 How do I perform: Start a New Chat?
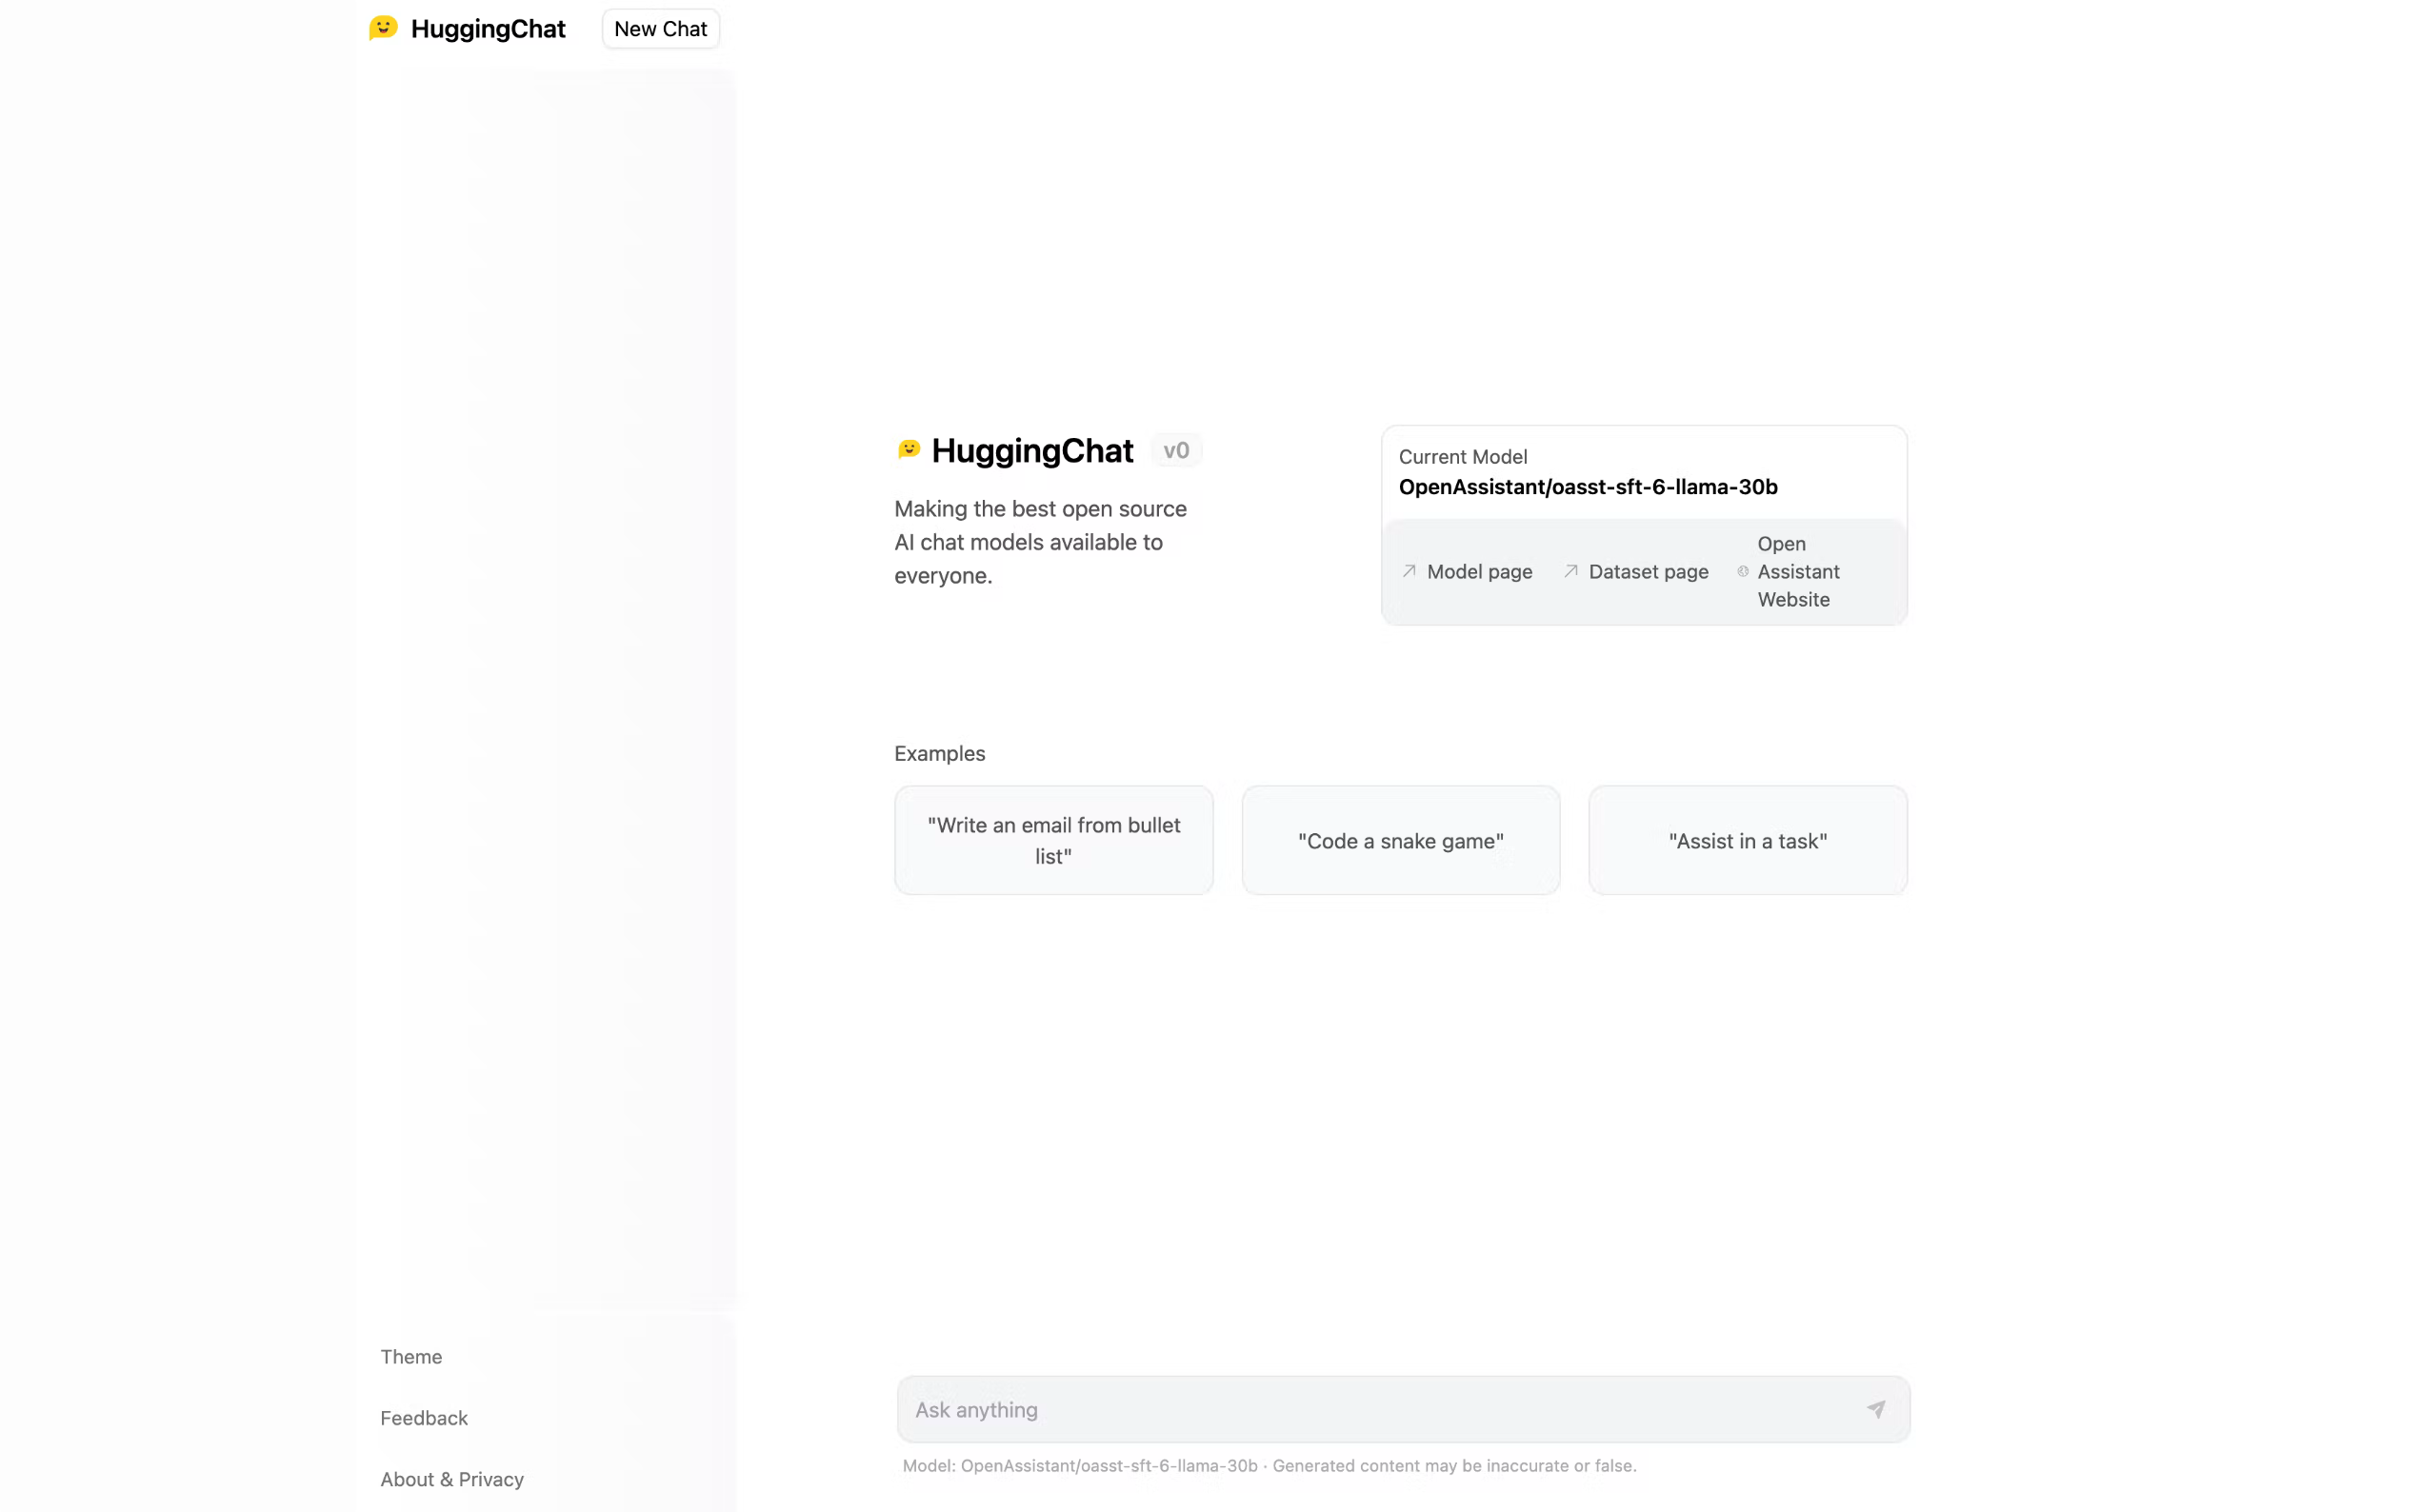coord(660,29)
